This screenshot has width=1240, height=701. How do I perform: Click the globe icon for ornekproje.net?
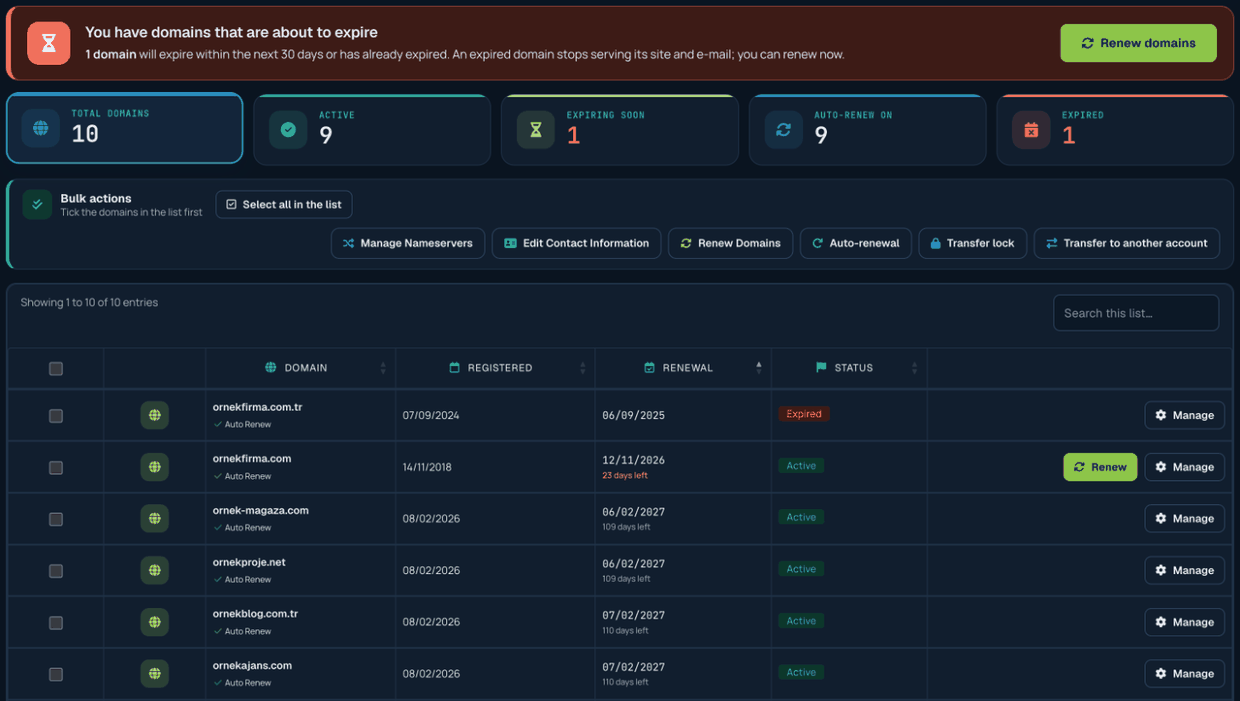[155, 571]
